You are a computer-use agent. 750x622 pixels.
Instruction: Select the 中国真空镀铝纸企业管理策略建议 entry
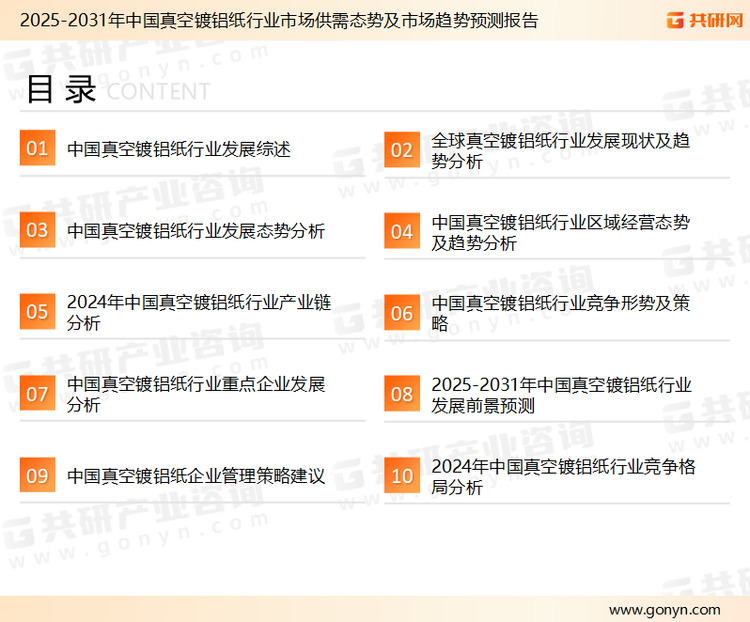(196, 476)
